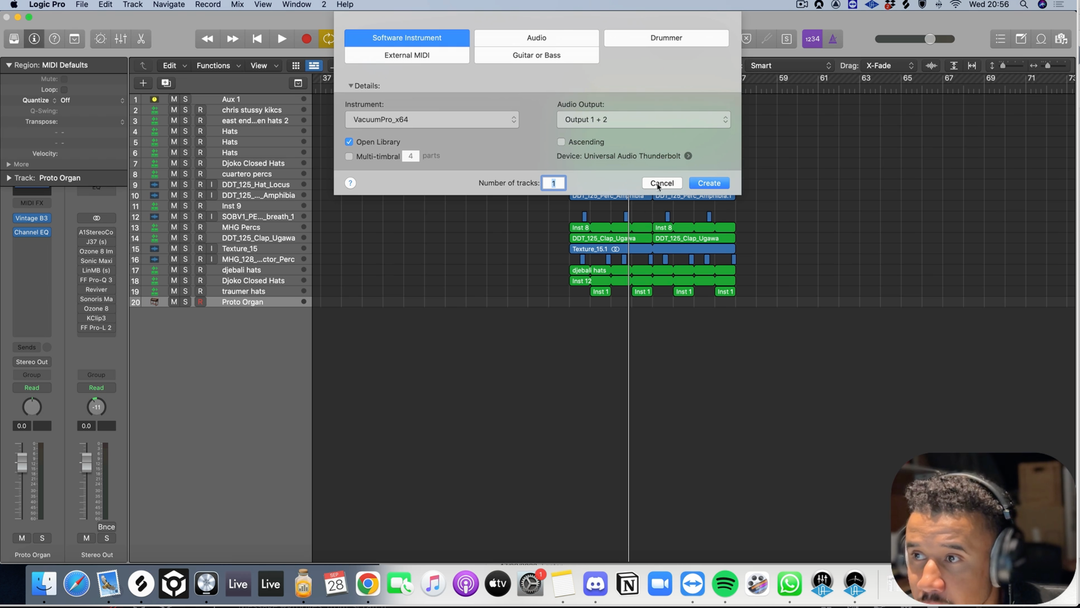Image resolution: width=1080 pixels, height=608 pixels.
Task: Click the Cancel button
Action: (x=662, y=183)
